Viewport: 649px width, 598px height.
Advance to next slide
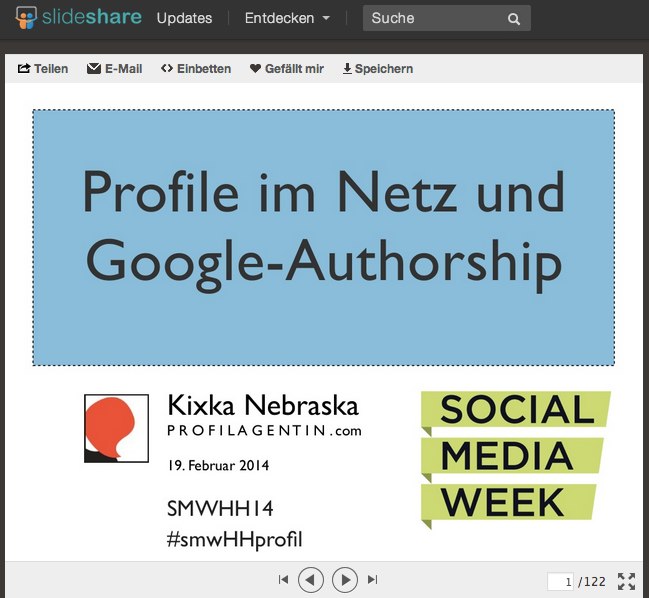point(345,580)
